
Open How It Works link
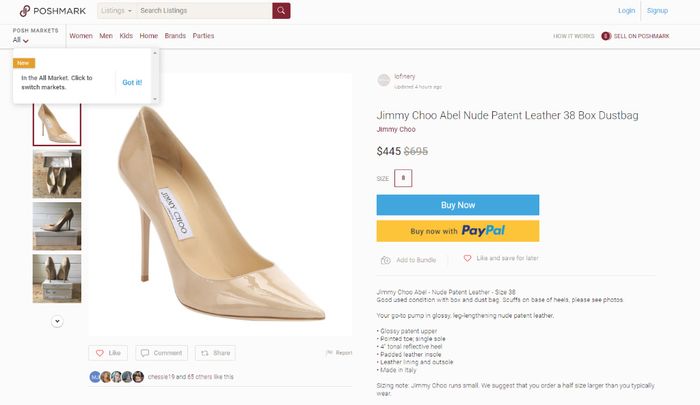tap(574, 36)
